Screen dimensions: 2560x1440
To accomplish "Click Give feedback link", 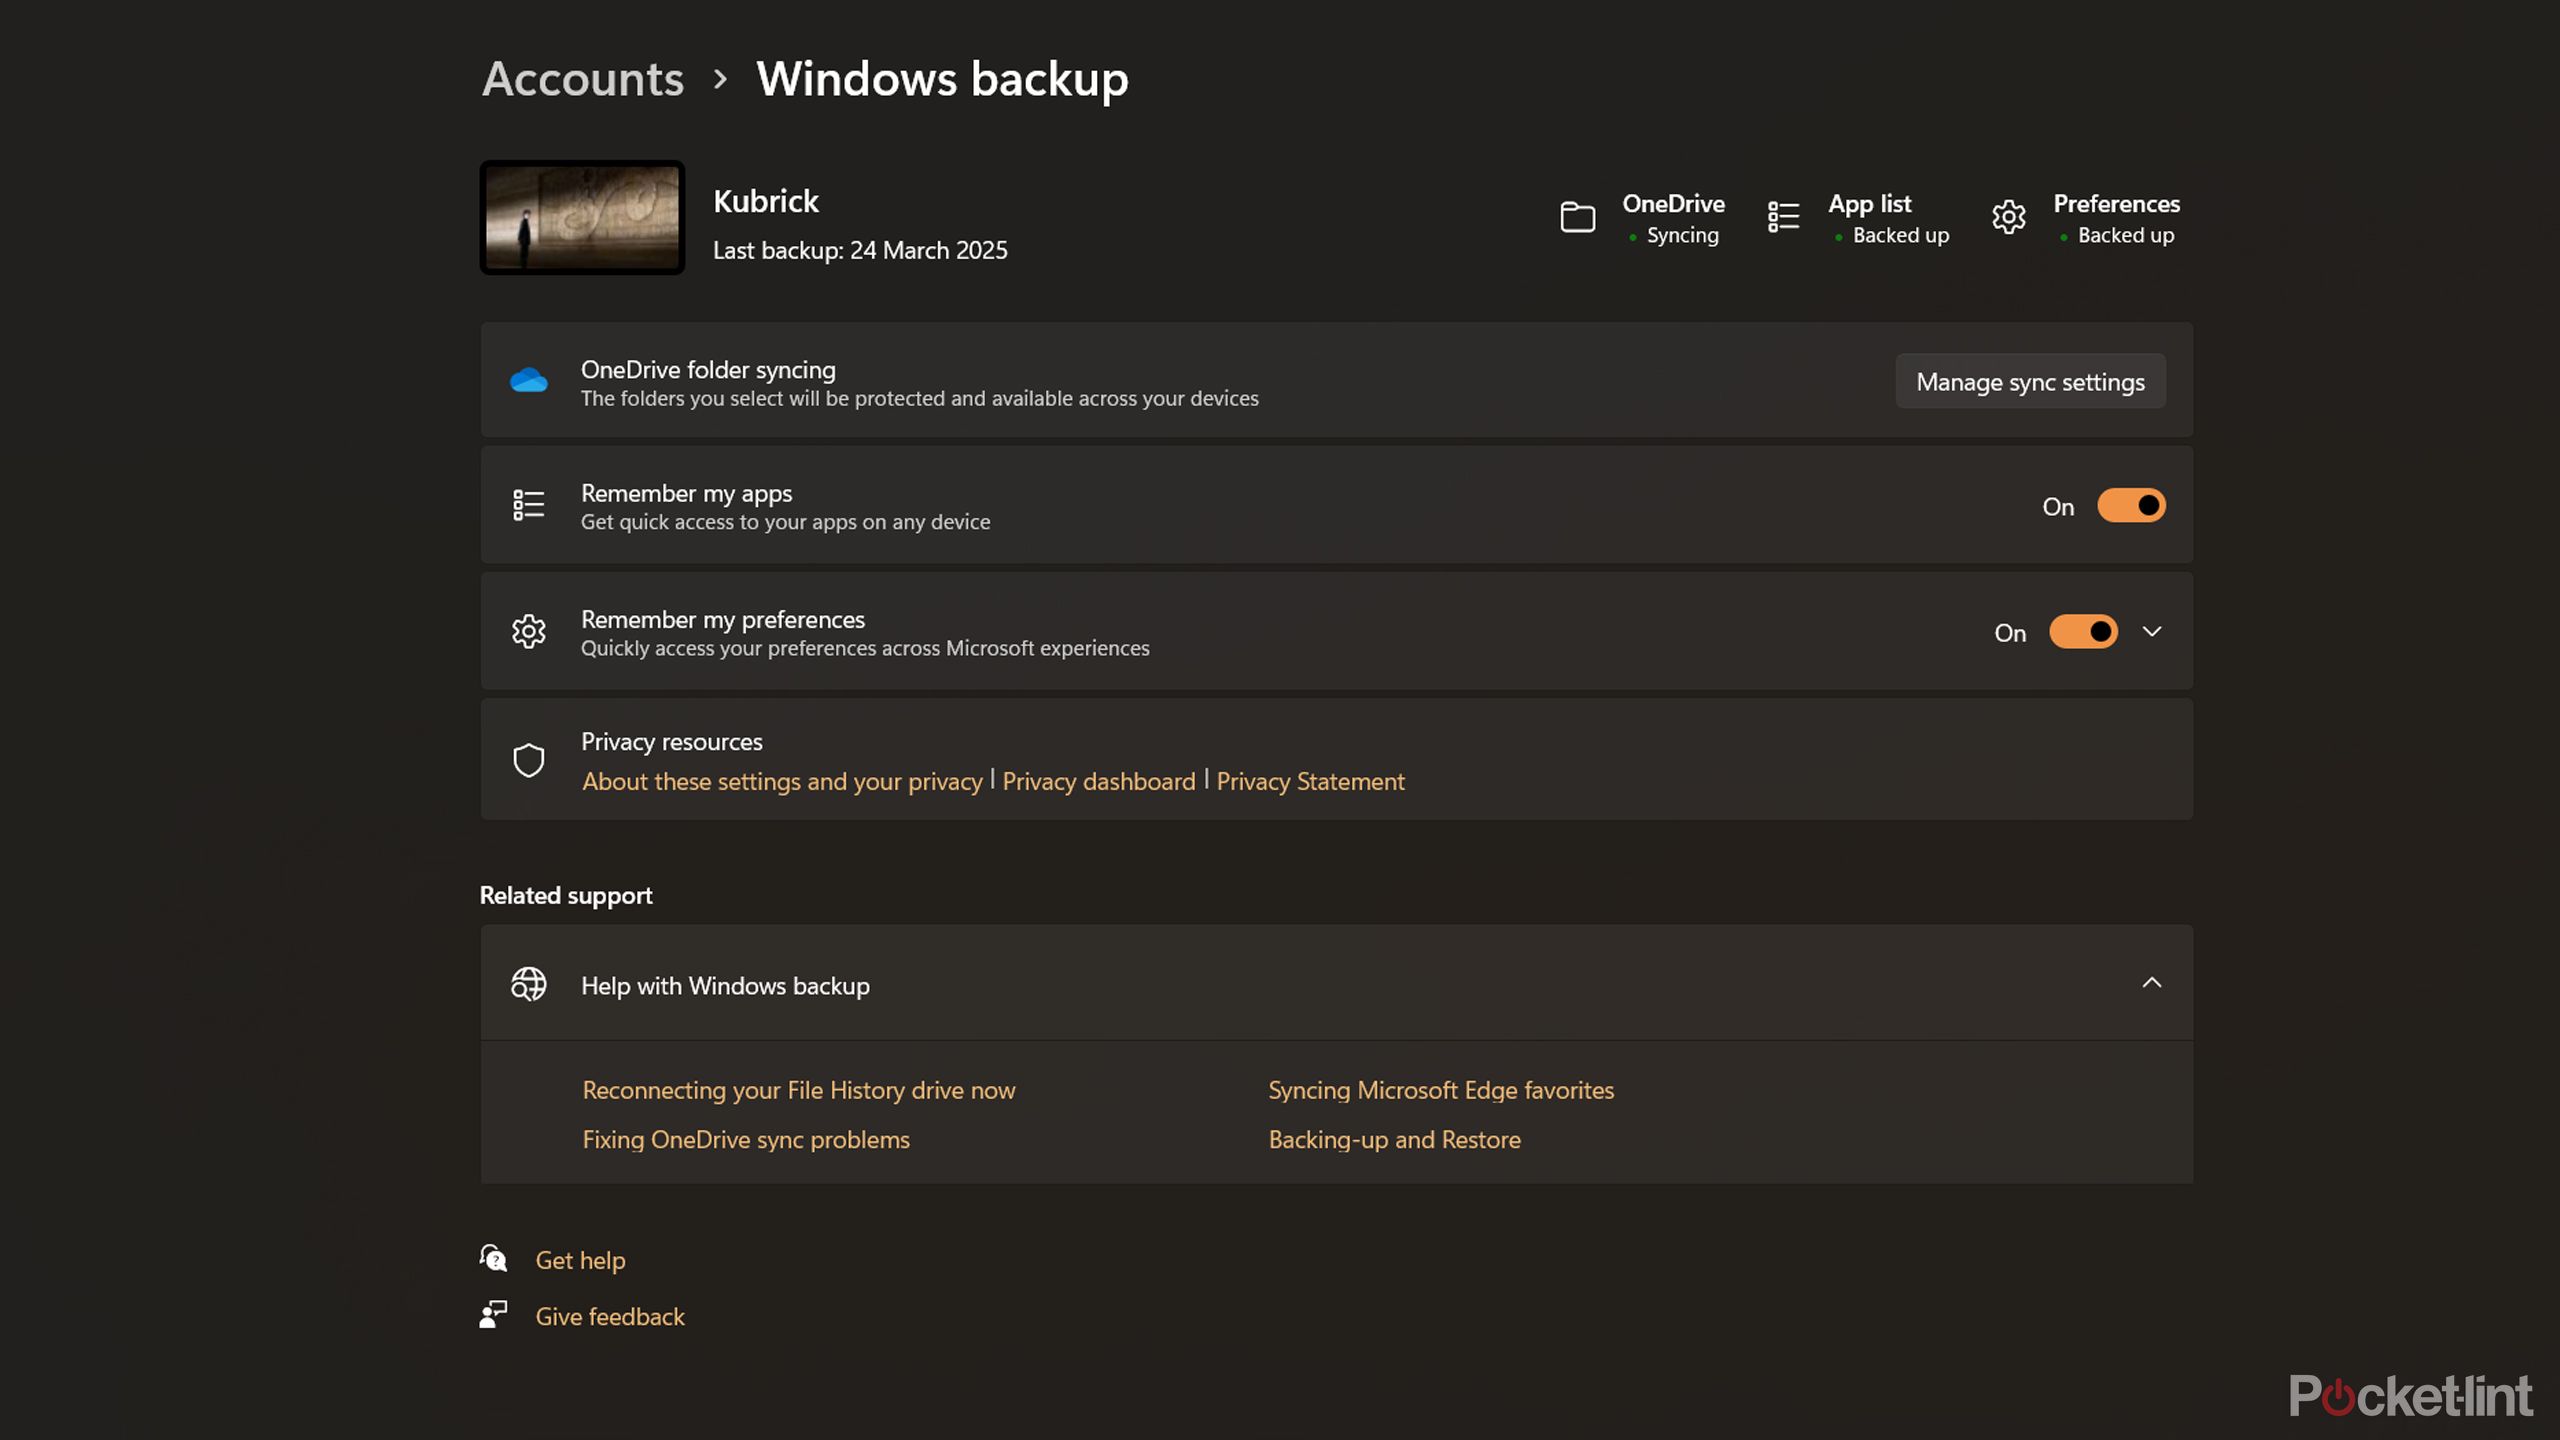I will pos(609,1316).
